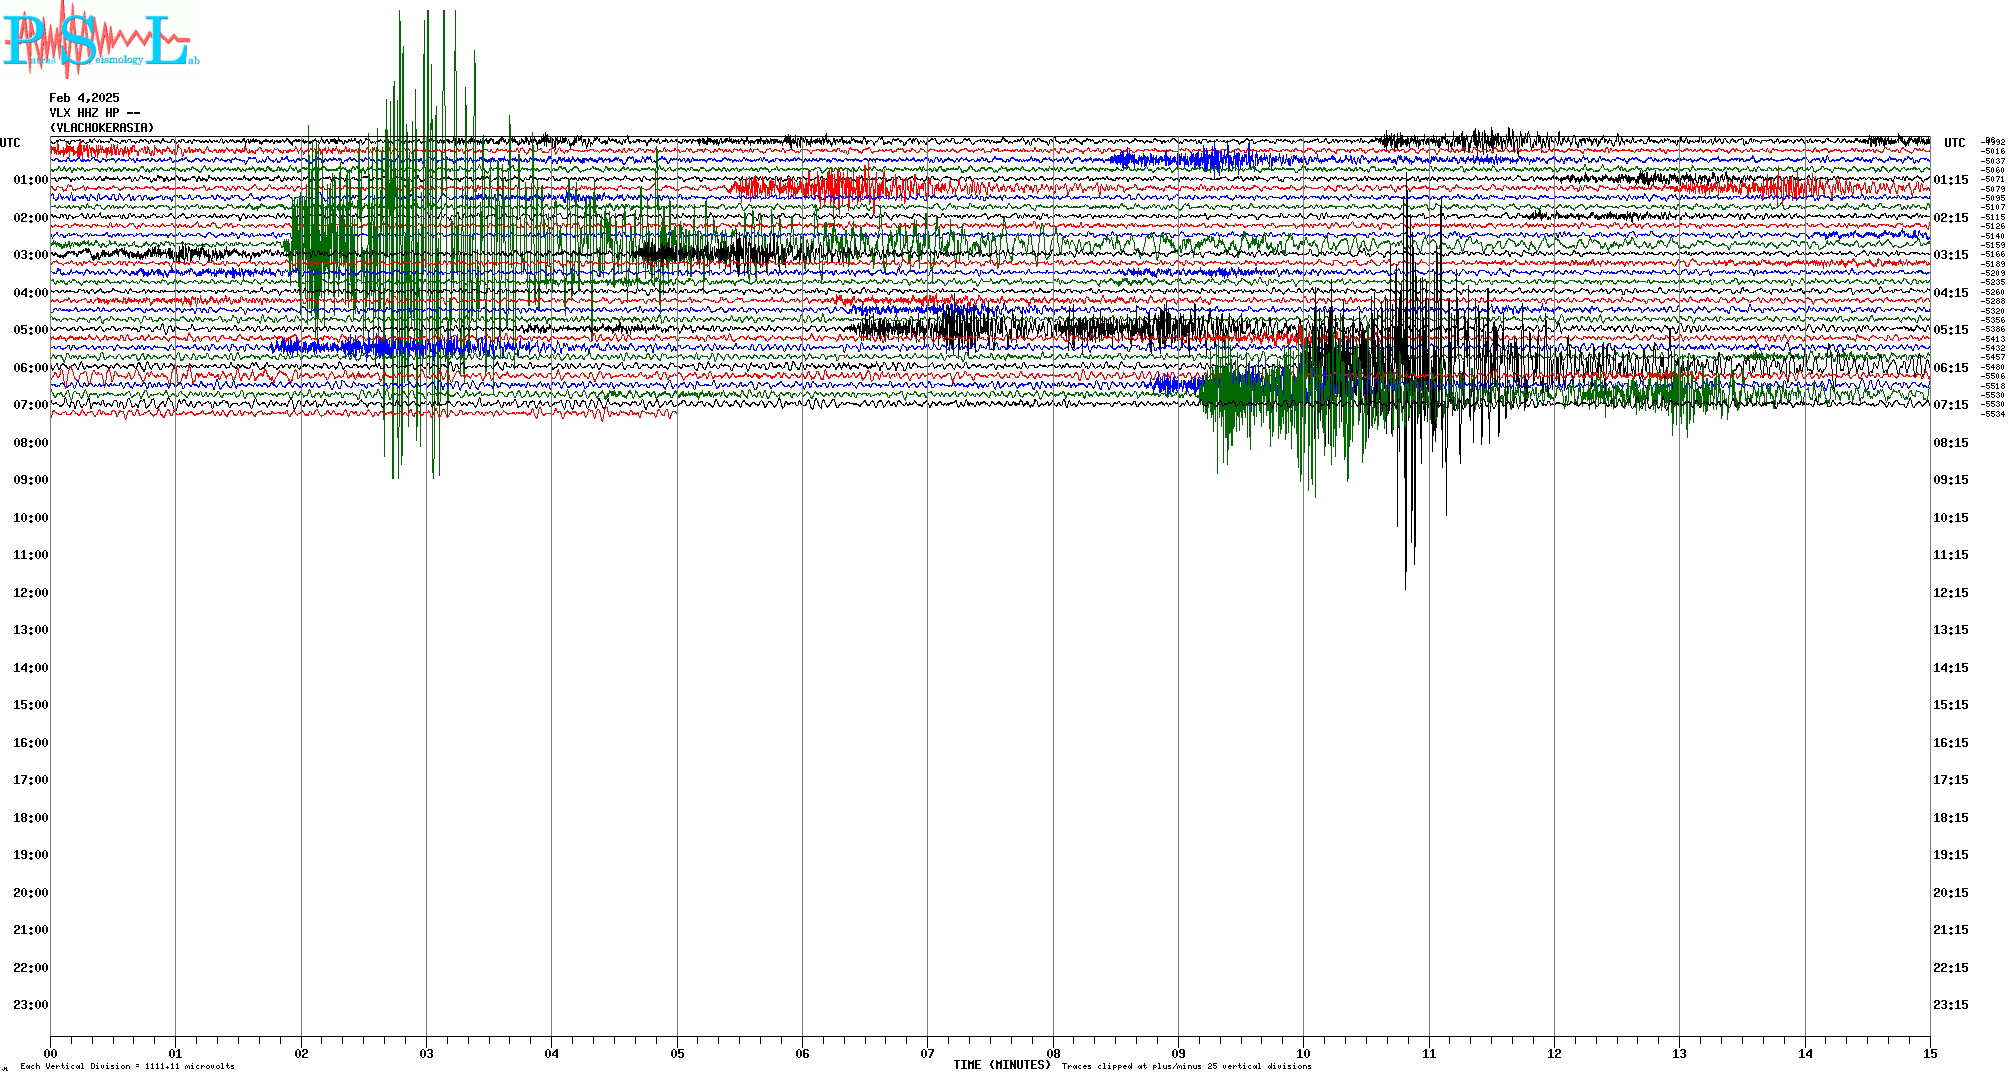The height and width of the screenshot is (1080, 2010).
Task: Click the 18:15 label on right axis
Action: pos(1950,818)
